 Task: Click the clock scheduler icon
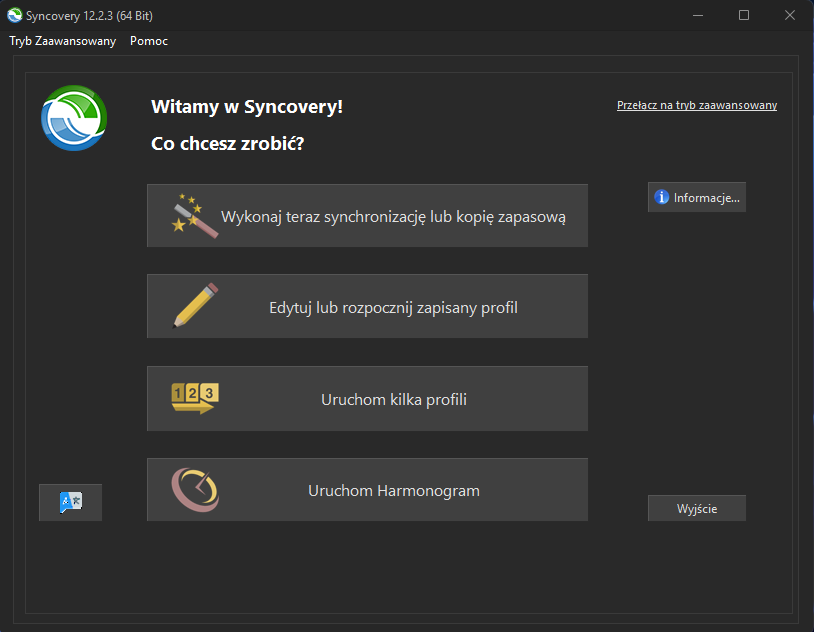coord(195,490)
